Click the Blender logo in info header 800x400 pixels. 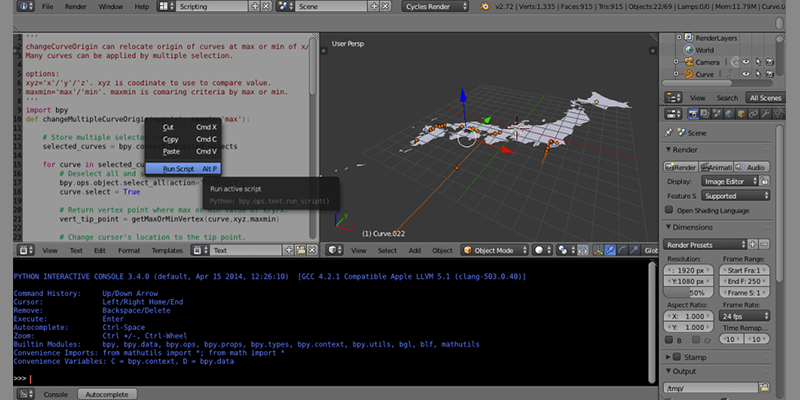486,7
